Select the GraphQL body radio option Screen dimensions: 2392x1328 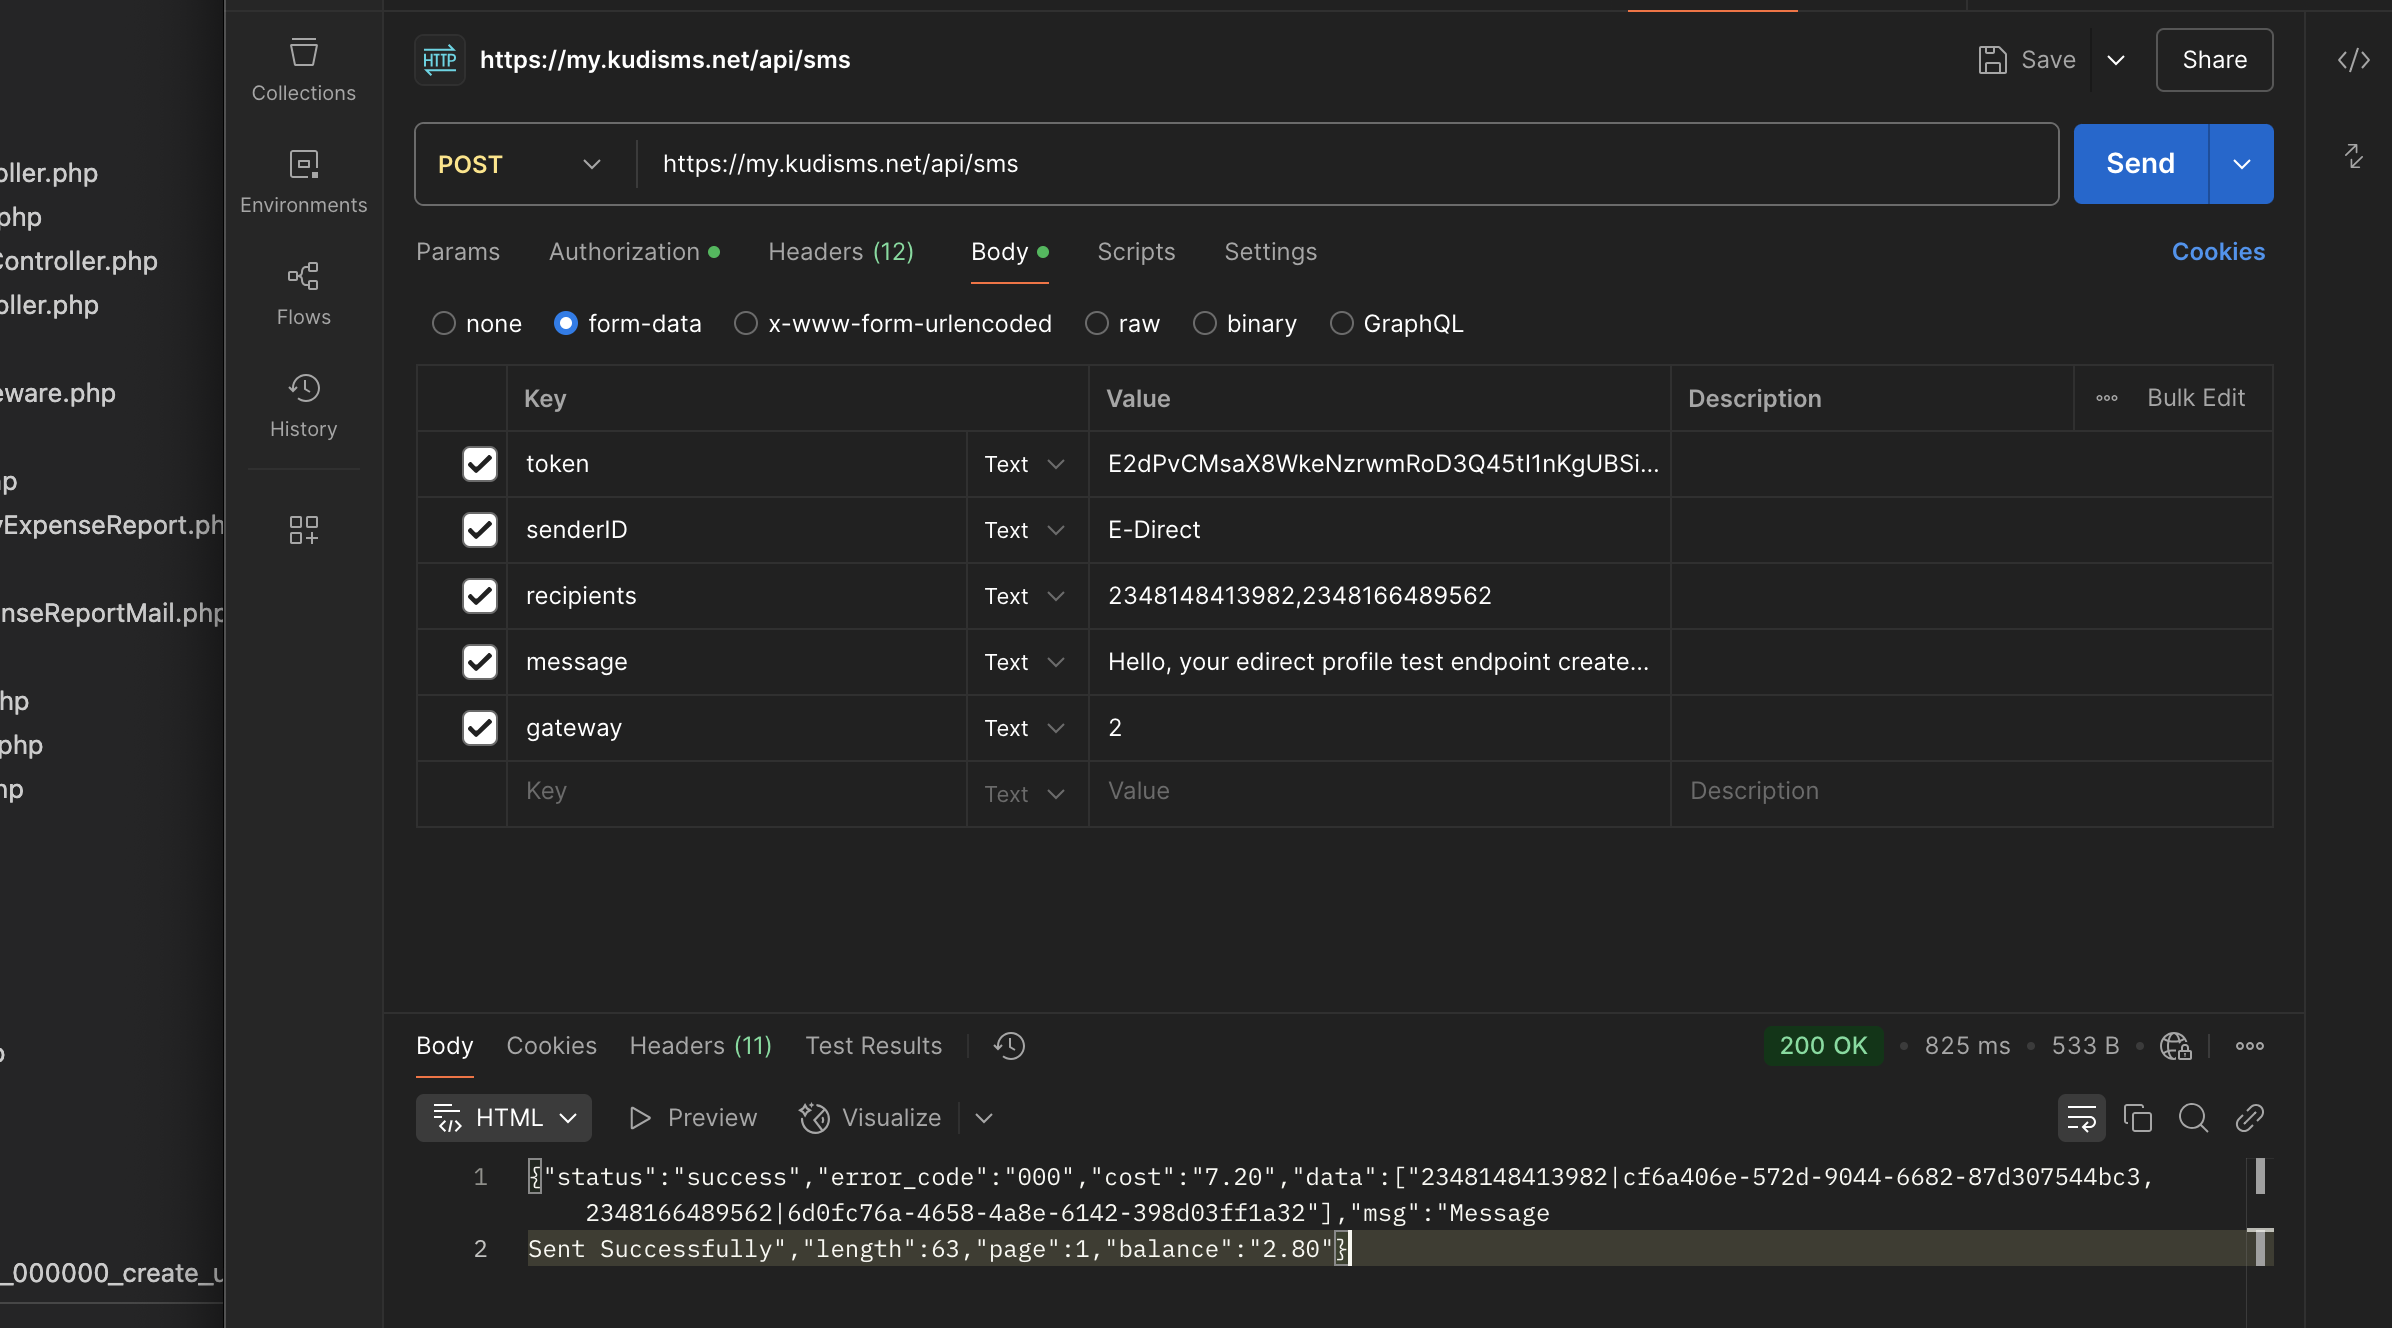pos(1342,324)
